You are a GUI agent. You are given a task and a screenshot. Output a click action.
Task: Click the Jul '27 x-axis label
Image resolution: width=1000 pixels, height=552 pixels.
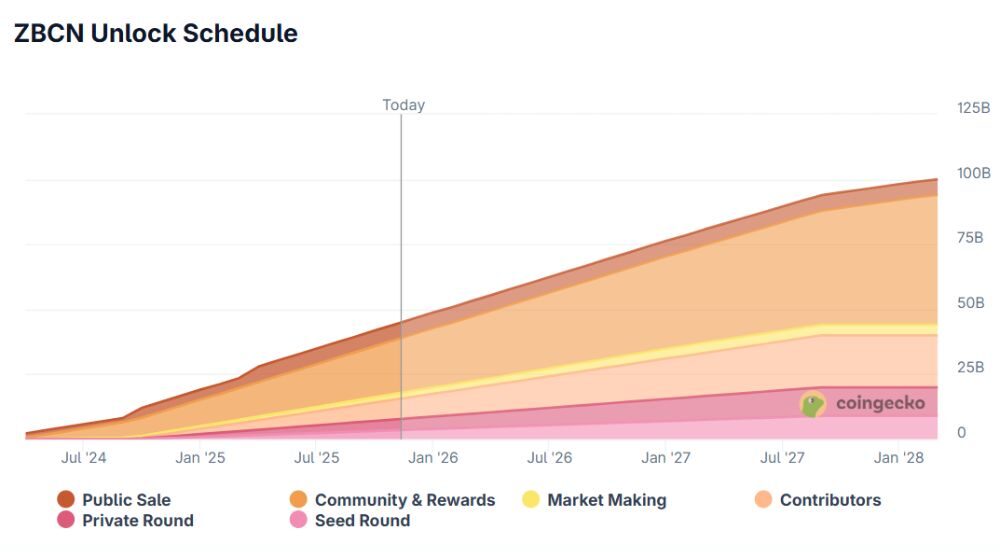[783, 458]
